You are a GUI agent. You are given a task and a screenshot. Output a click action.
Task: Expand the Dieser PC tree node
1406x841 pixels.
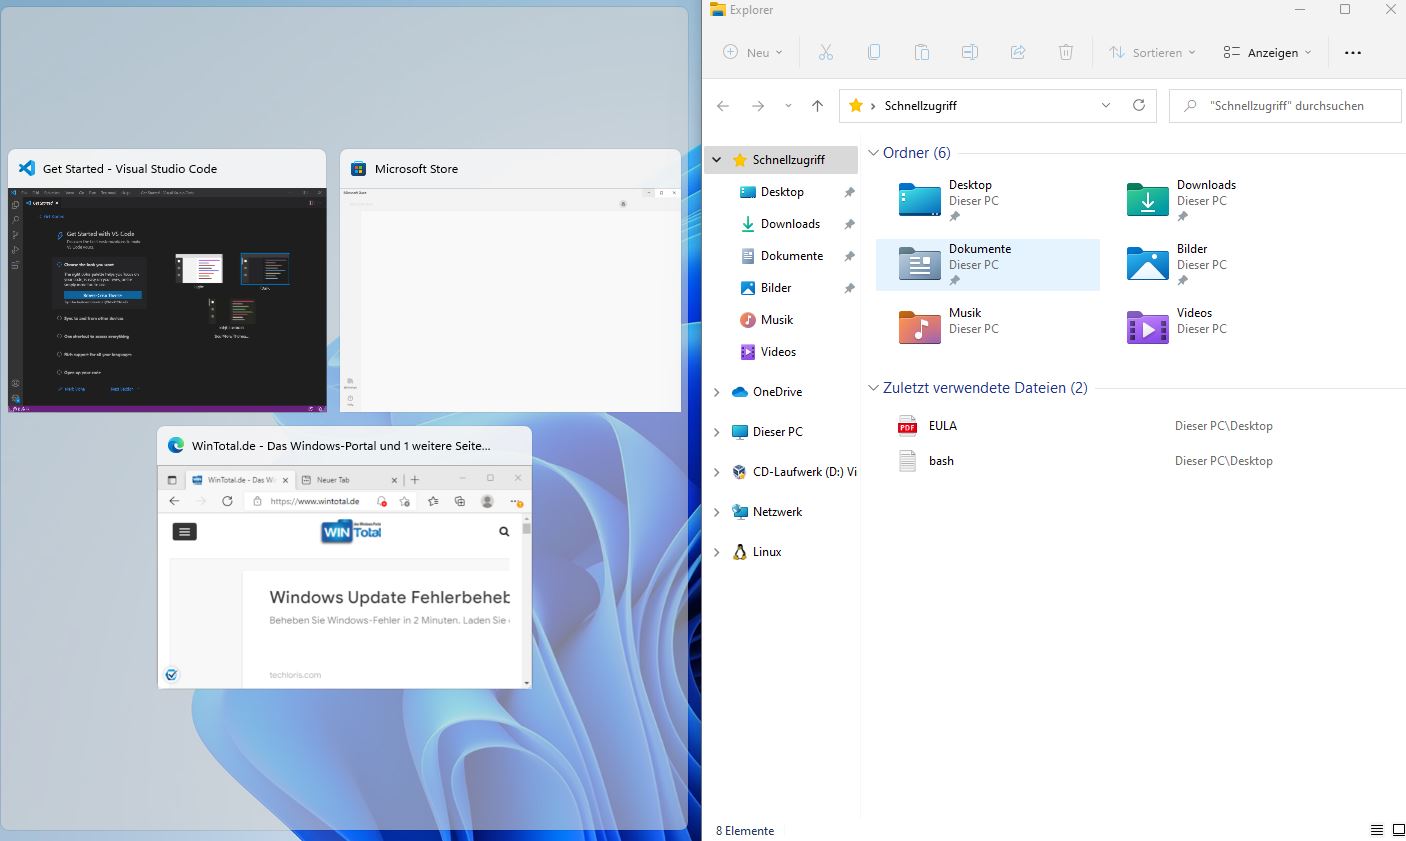(x=716, y=432)
